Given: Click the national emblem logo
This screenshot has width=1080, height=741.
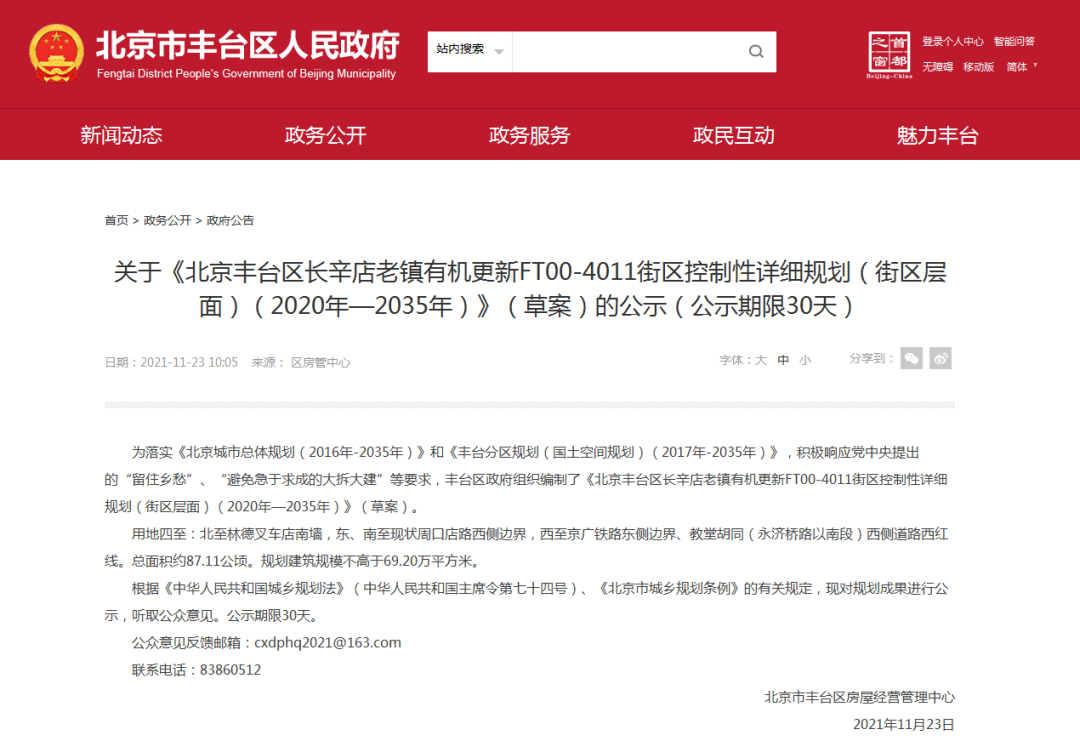Looking at the screenshot, I should pyautogui.click(x=57, y=53).
